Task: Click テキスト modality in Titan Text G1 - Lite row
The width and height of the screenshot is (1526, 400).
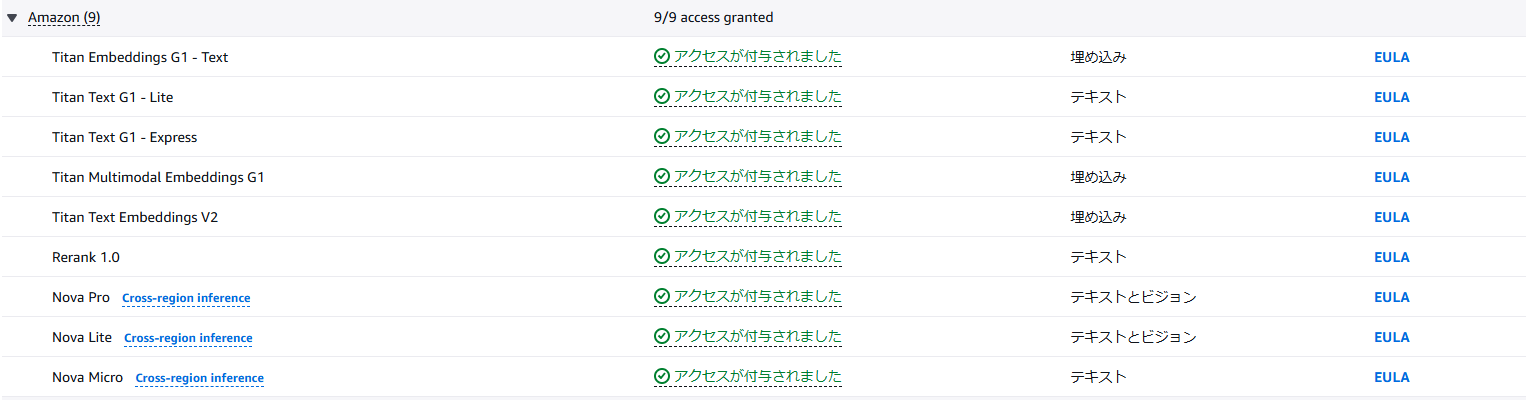Action: click(1098, 97)
